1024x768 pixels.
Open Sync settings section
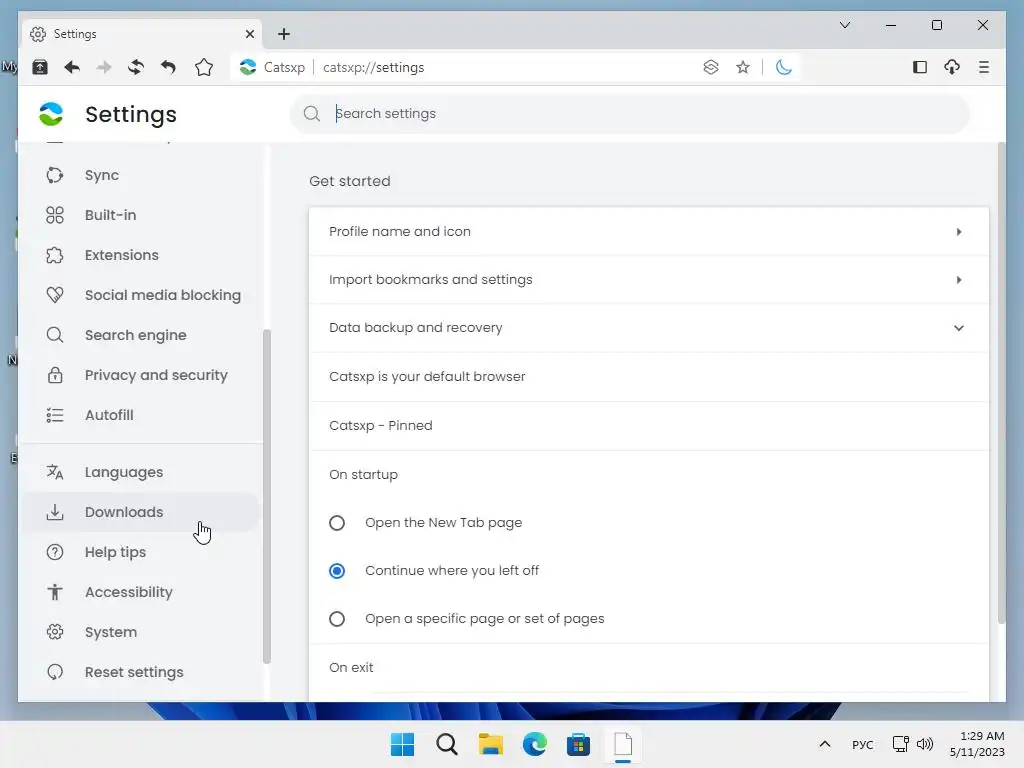(141, 175)
